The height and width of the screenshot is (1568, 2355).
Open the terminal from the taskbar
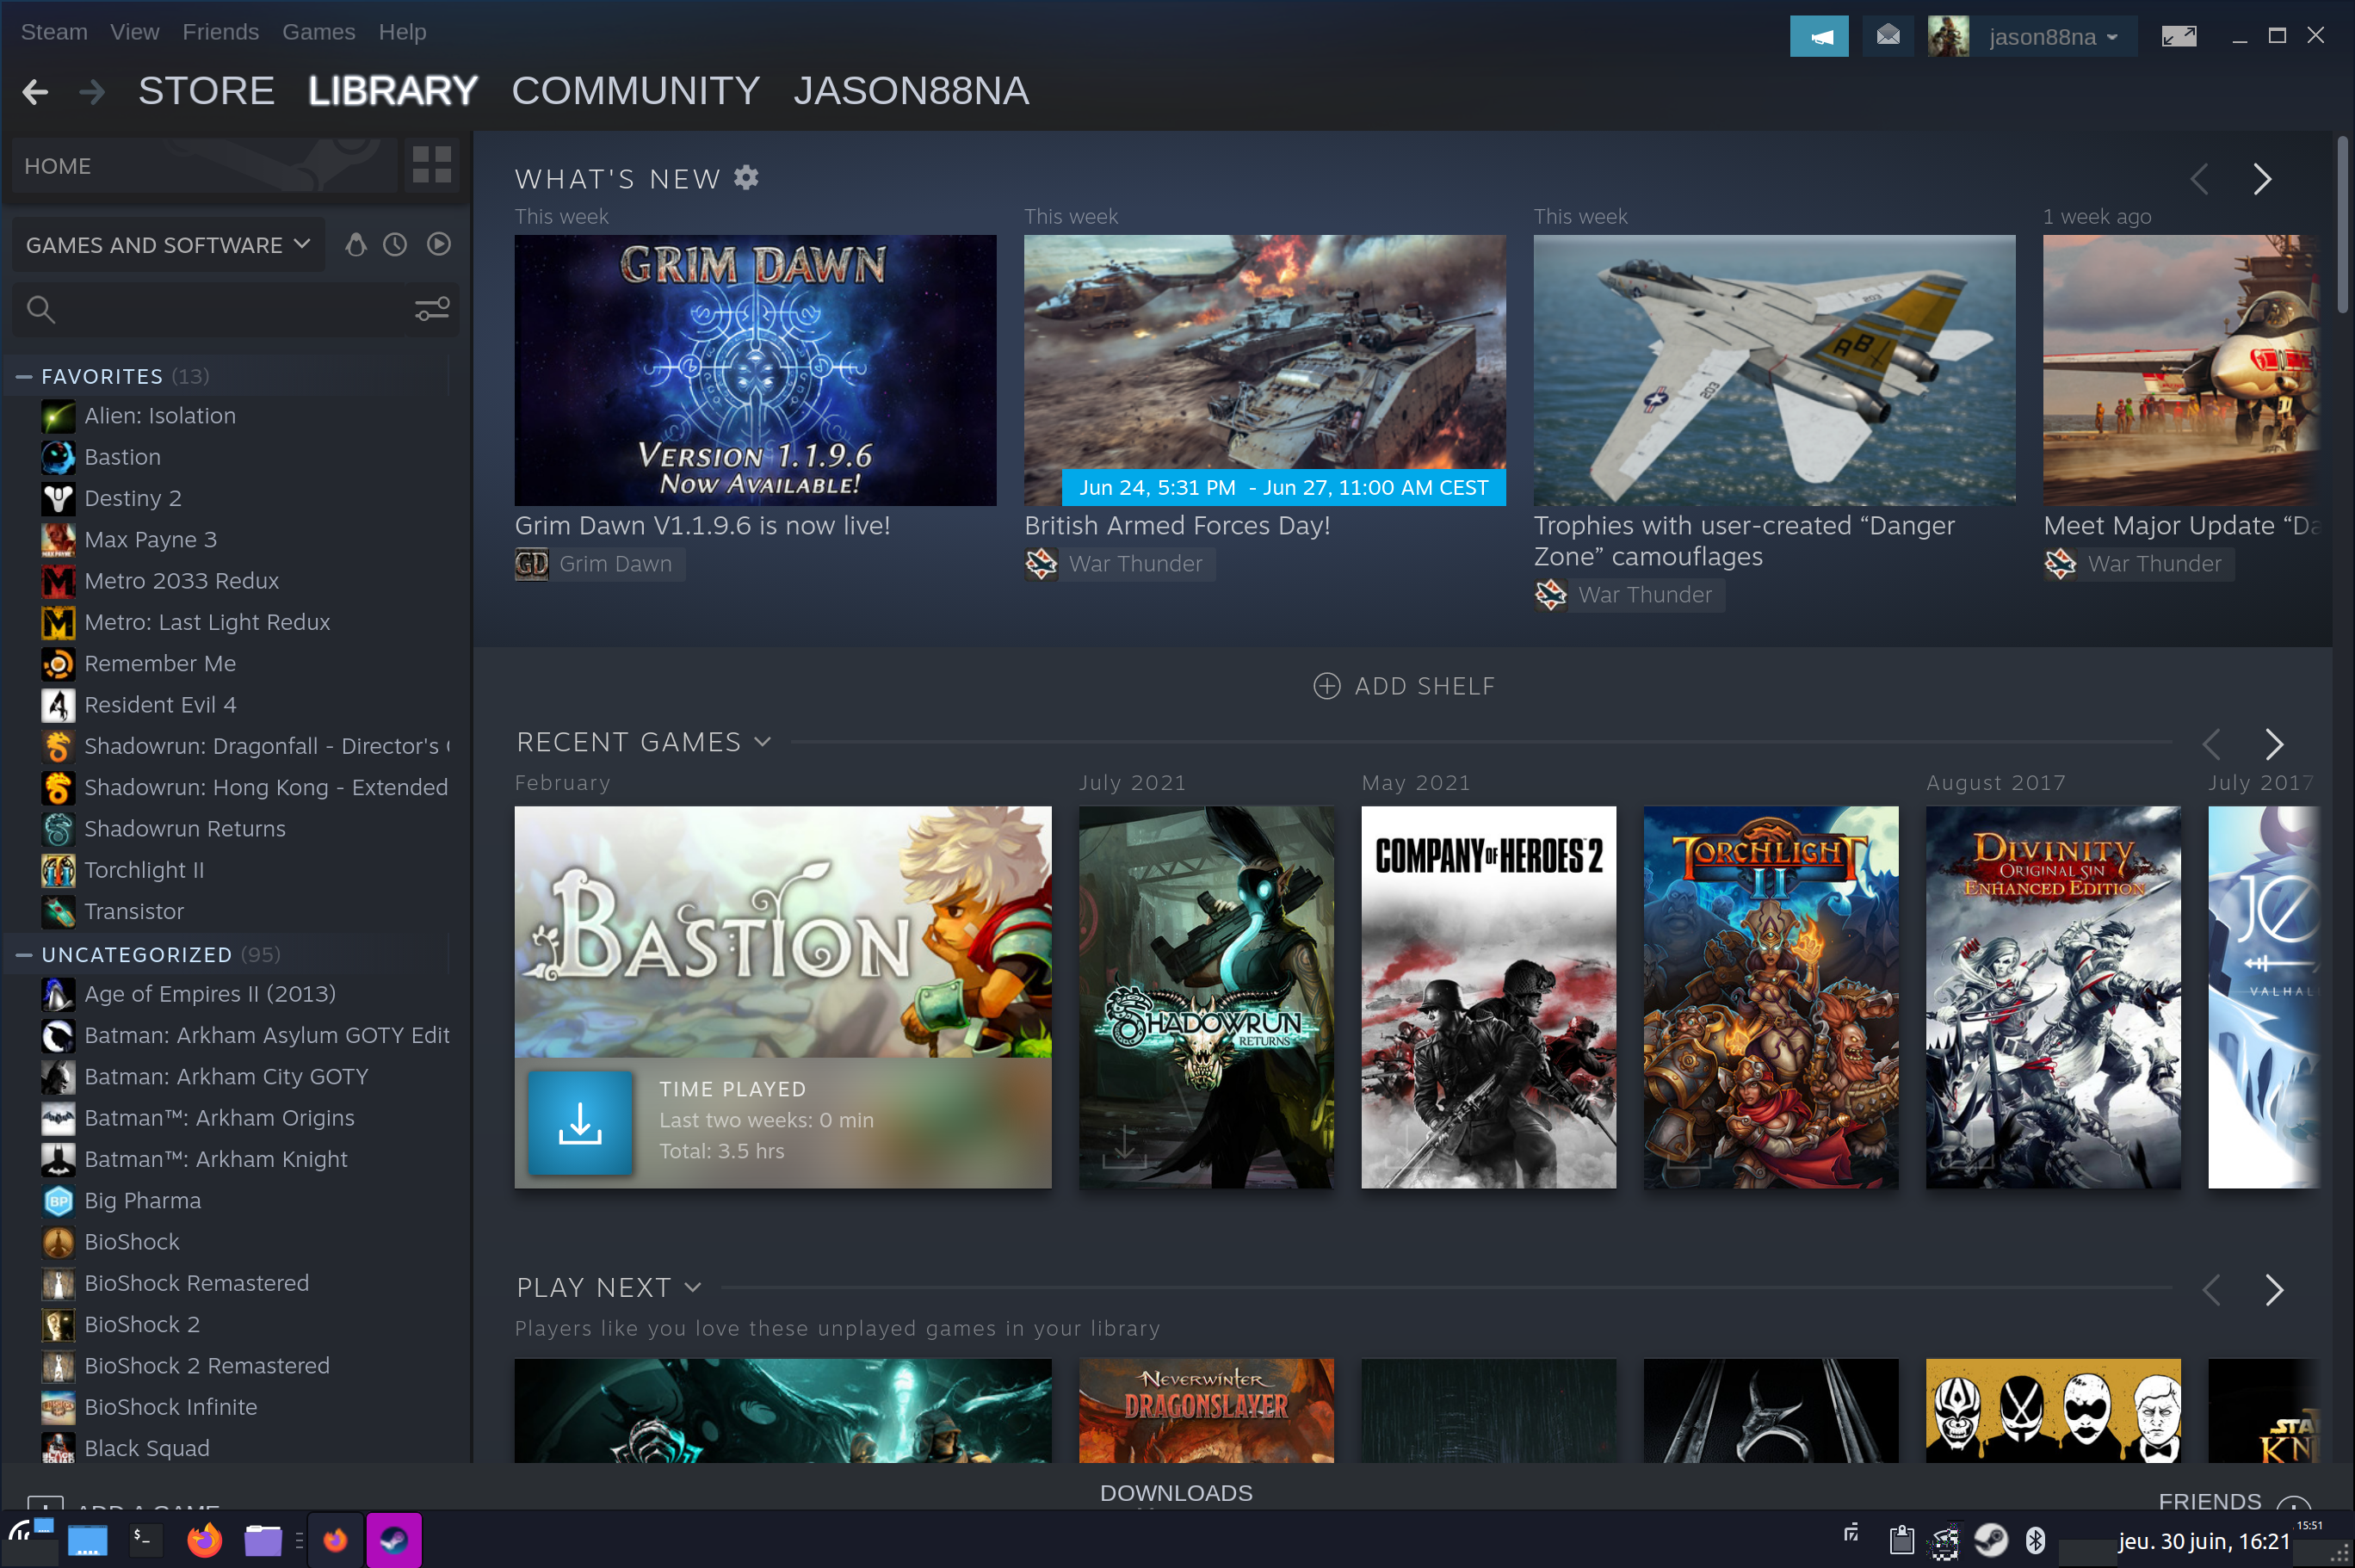point(146,1540)
